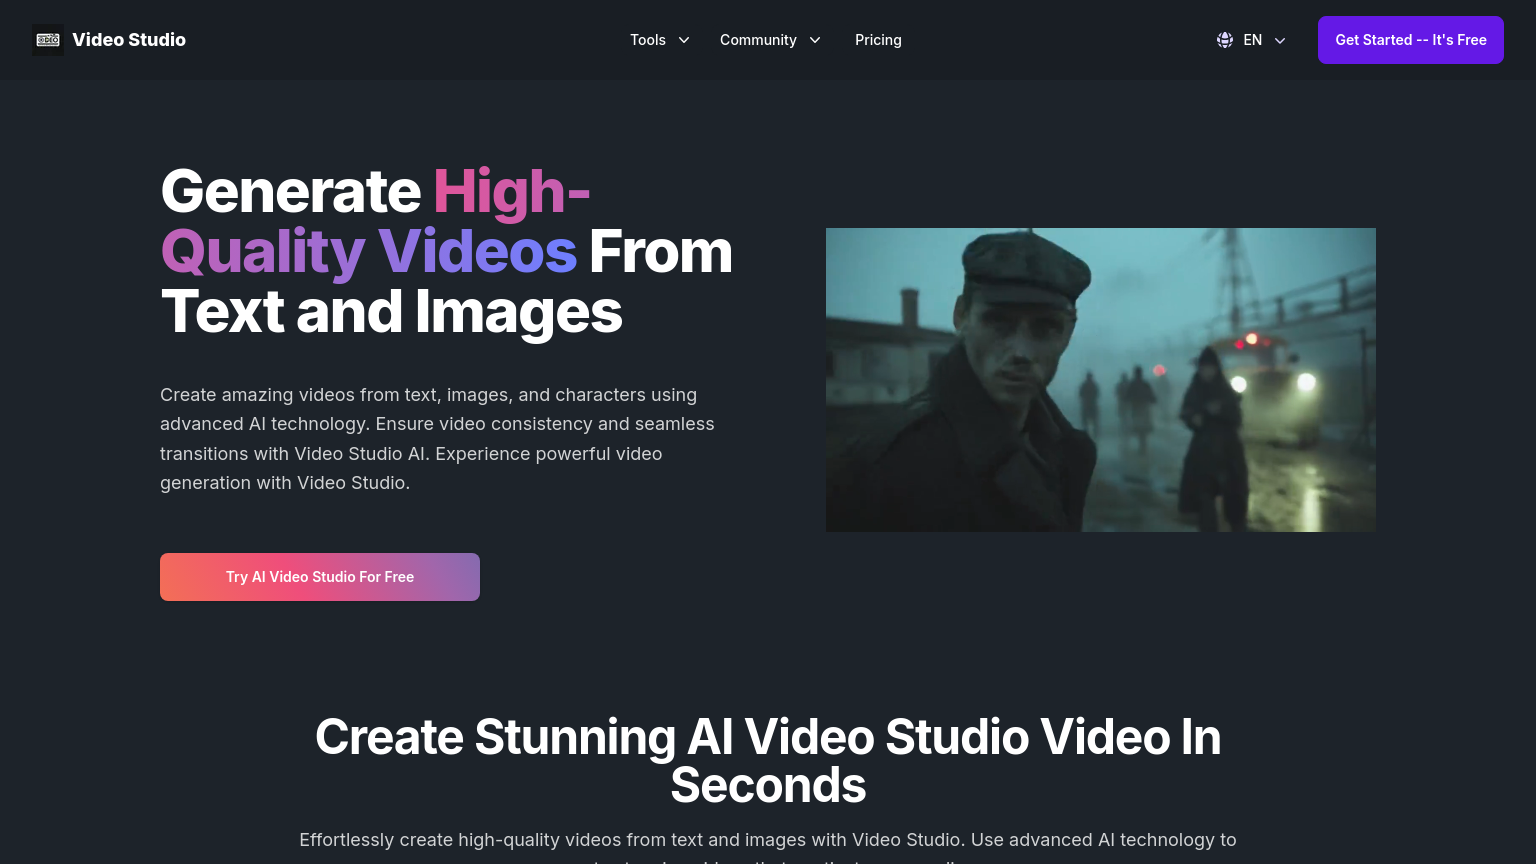Click the dark navigation bar background

pos(500,40)
